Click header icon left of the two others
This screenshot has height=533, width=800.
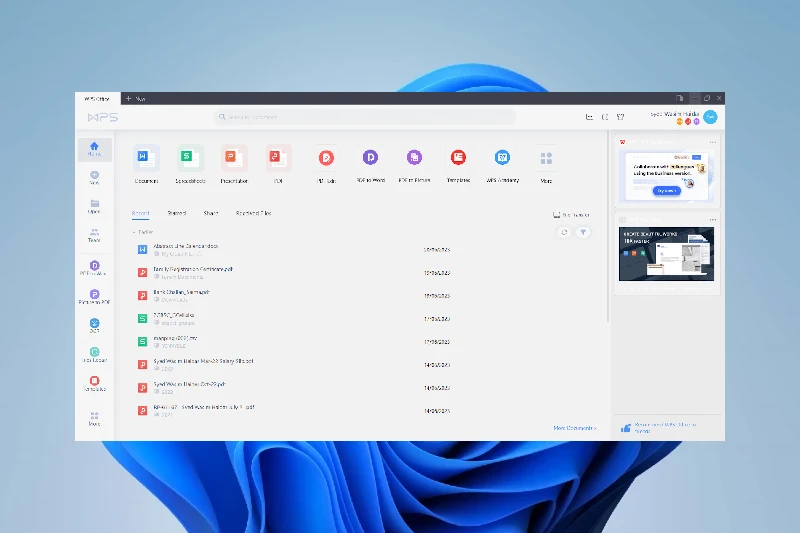(589, 117)
